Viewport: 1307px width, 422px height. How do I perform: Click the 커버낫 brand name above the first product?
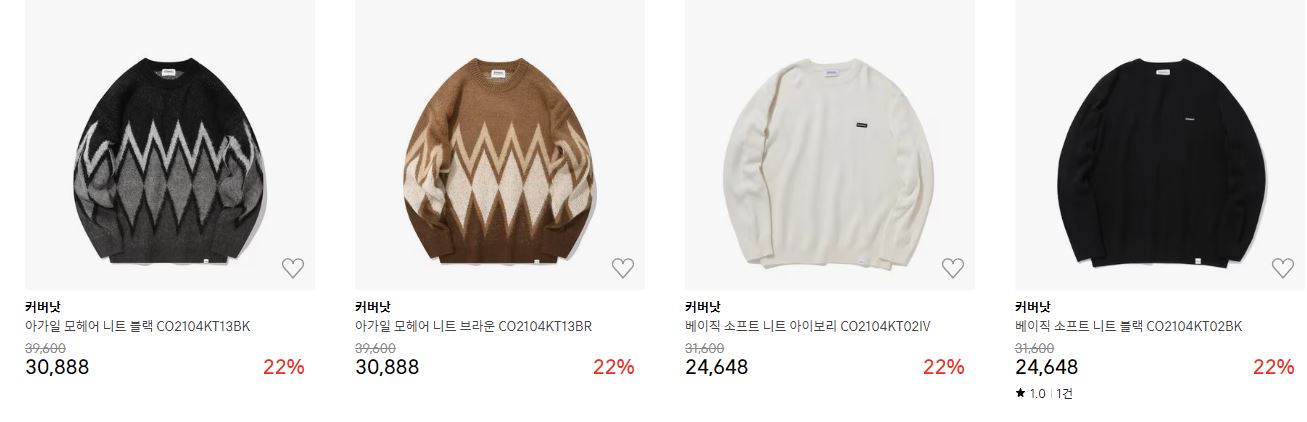coord(43,307)
